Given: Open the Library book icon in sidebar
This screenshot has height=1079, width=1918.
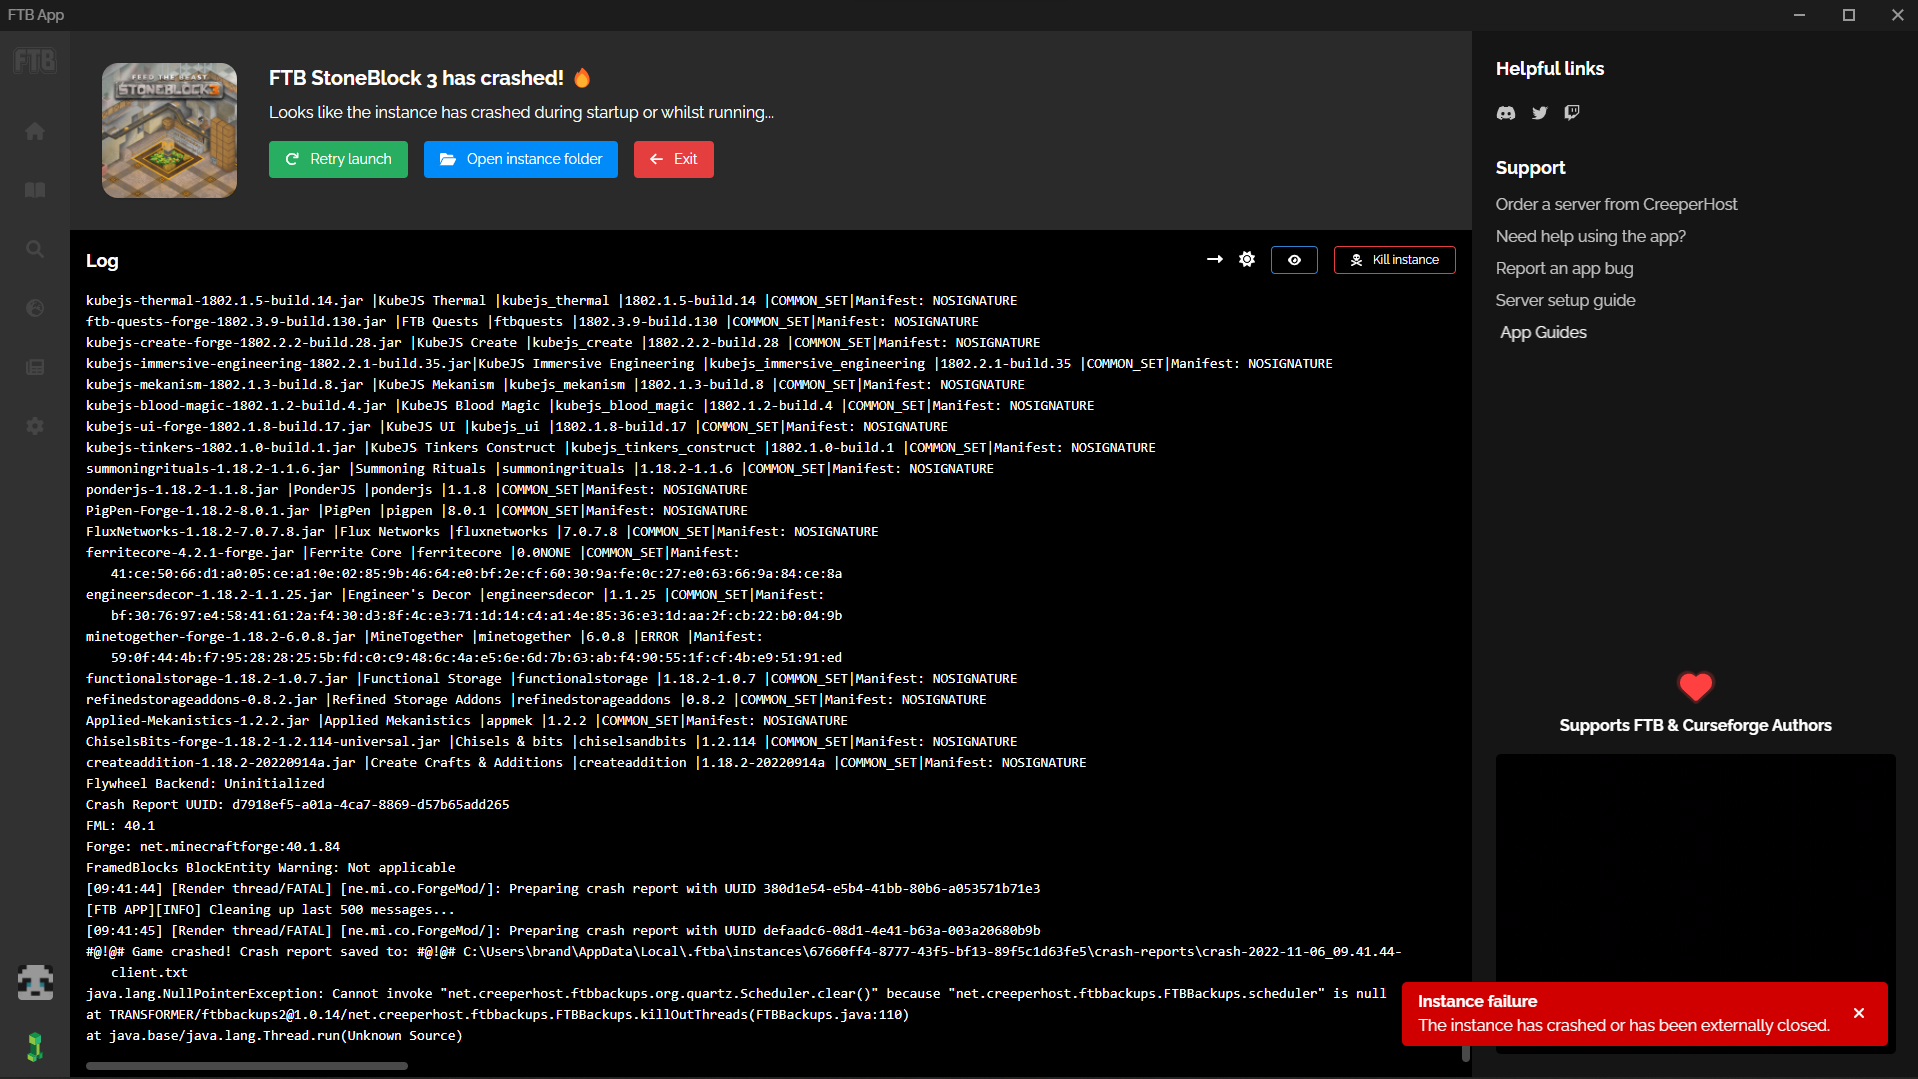Looking at the screenshot, I should [x=35, y=190].
